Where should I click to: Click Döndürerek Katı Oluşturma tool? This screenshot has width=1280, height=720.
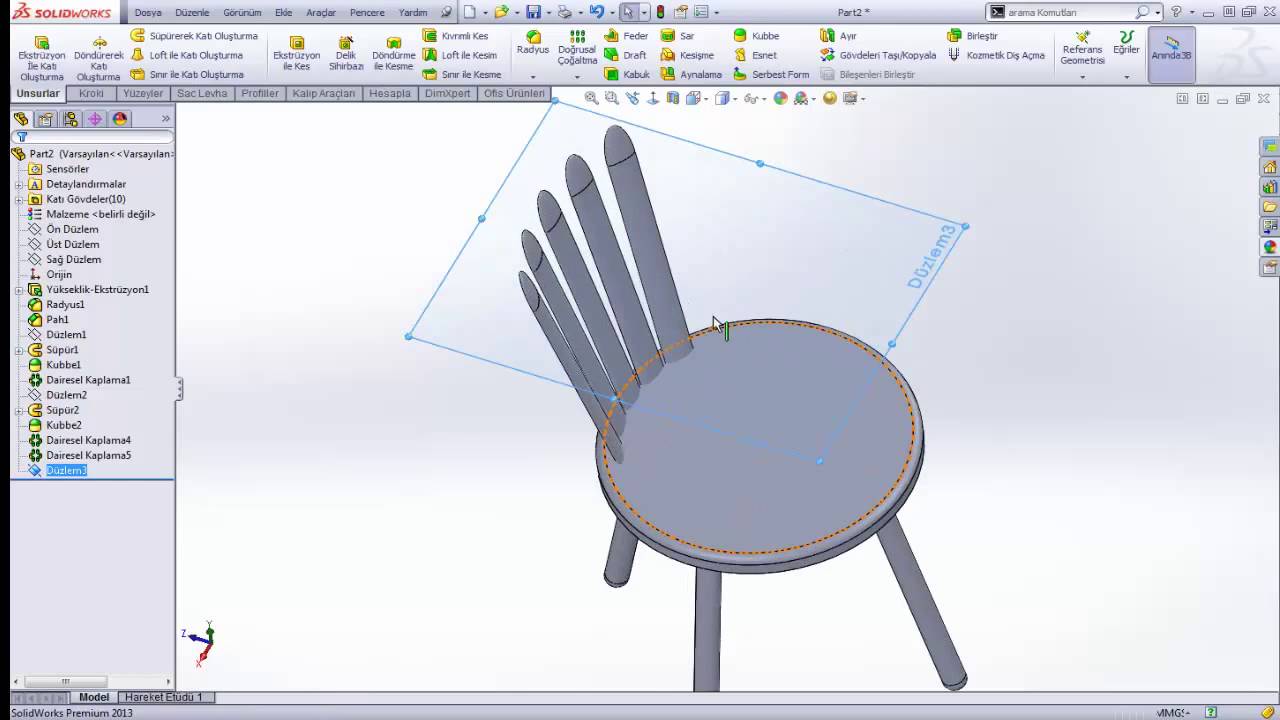[98, 59]
